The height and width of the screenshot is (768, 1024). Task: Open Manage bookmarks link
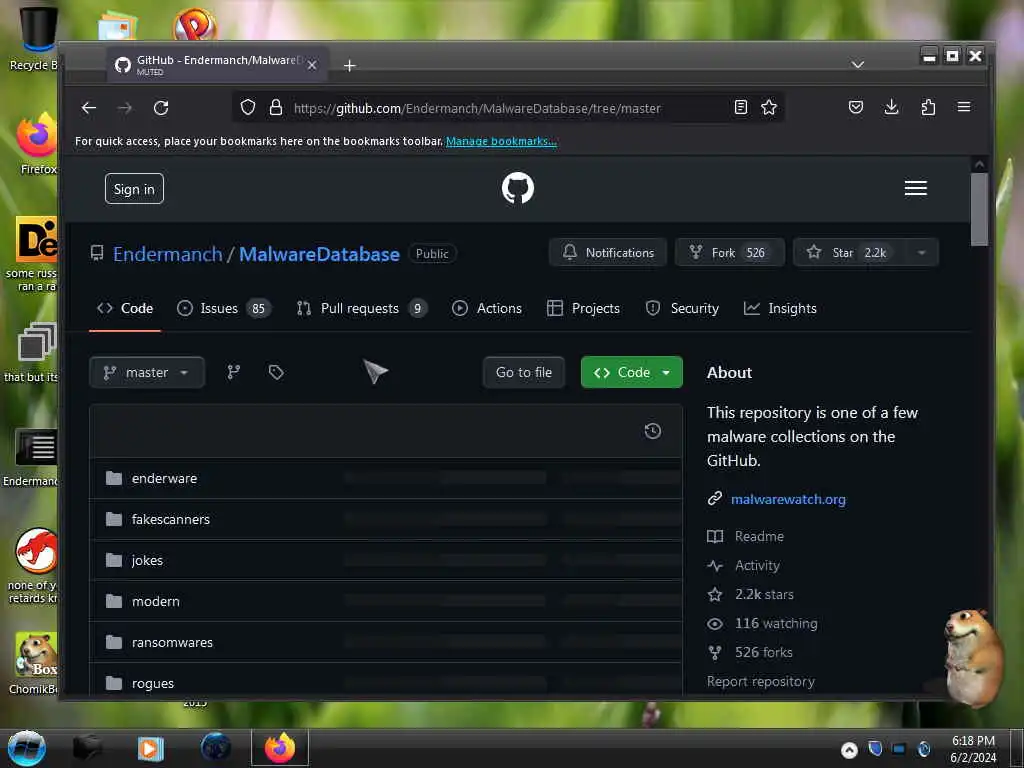point(501,141)
